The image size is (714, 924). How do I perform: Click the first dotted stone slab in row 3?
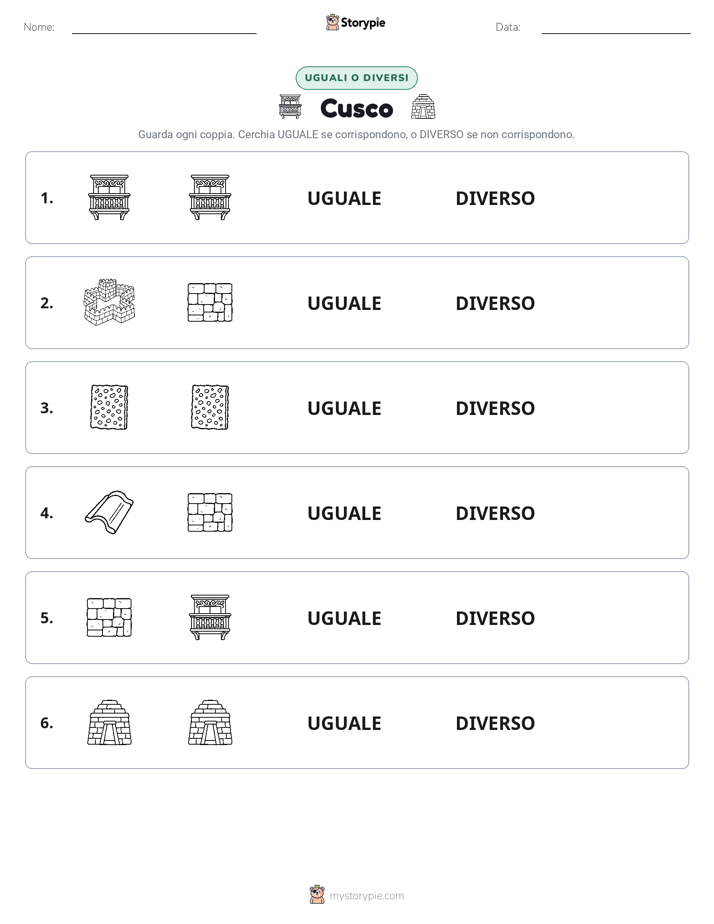click(109, 407)
